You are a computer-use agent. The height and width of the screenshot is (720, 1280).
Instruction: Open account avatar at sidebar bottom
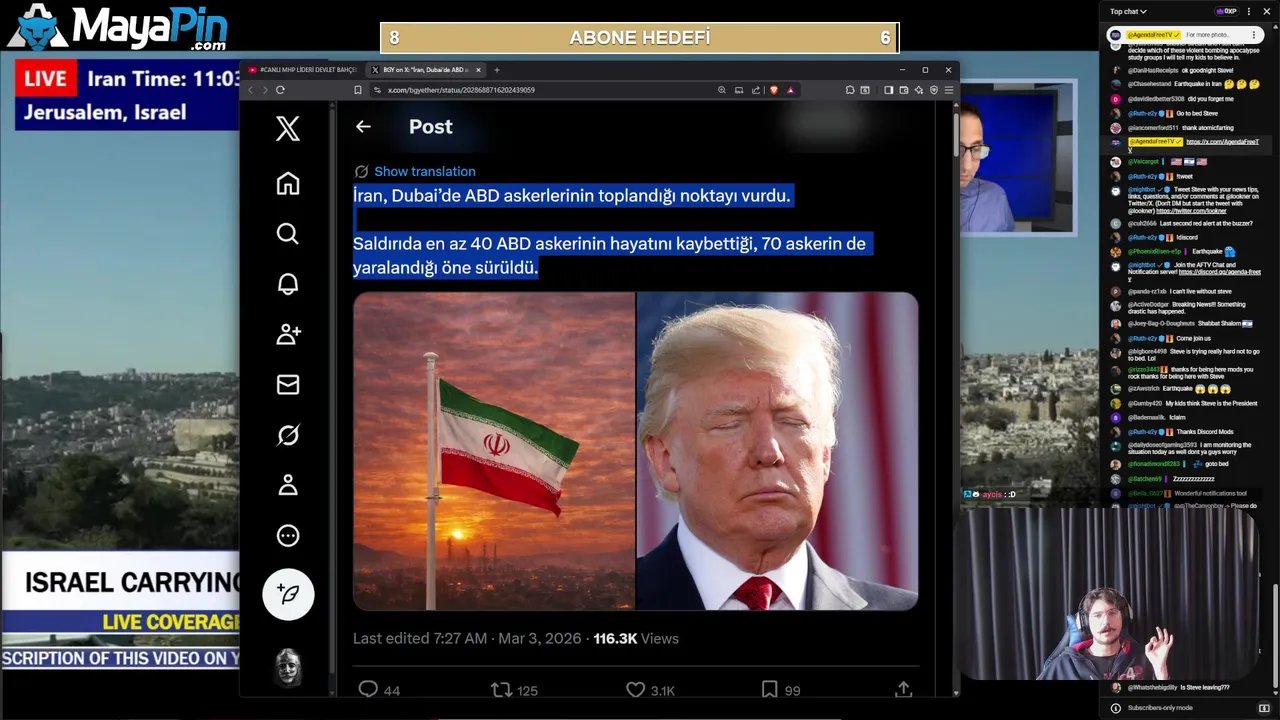[x=288, y=668]
